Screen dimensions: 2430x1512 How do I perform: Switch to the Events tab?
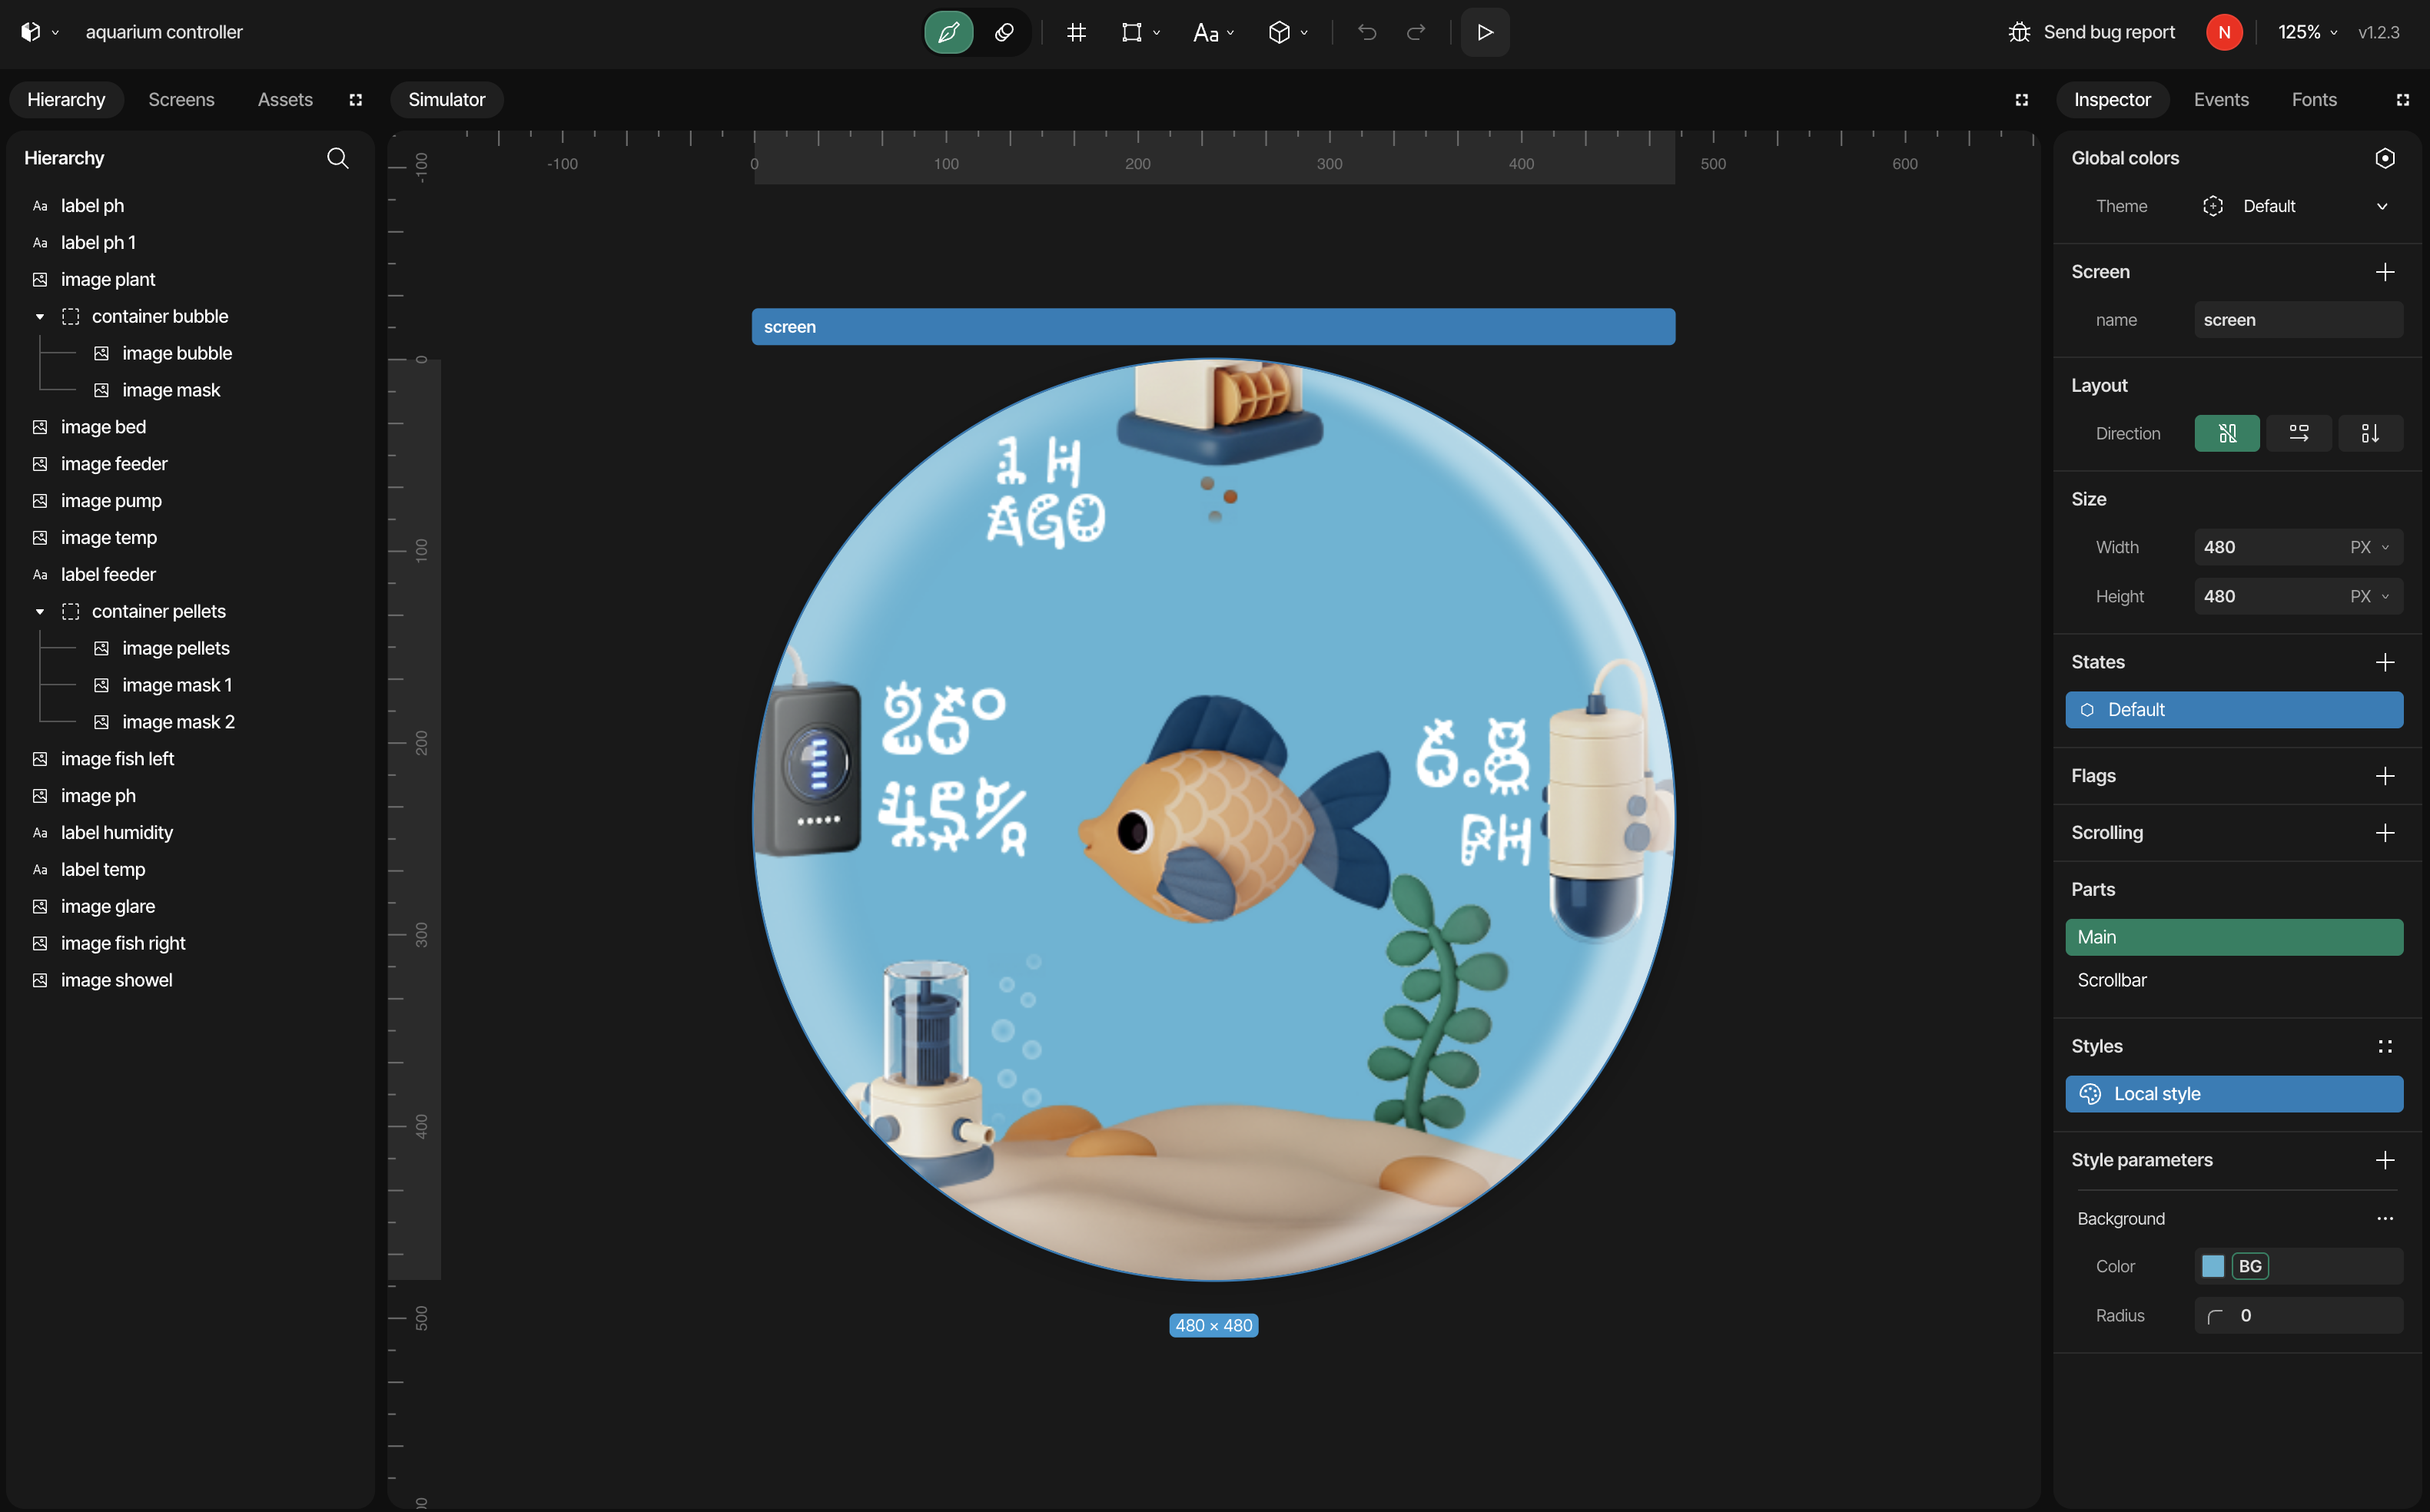pyautogui.click(x=2220, y=100)
